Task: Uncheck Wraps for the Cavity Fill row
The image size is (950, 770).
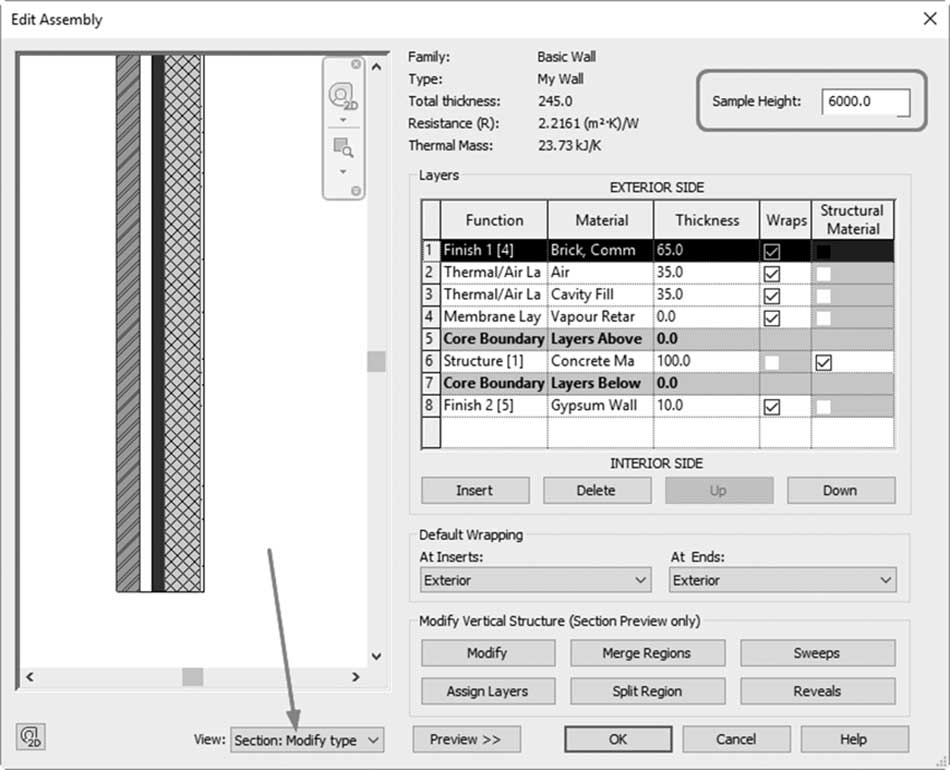Action: click(x=772, y=296)
